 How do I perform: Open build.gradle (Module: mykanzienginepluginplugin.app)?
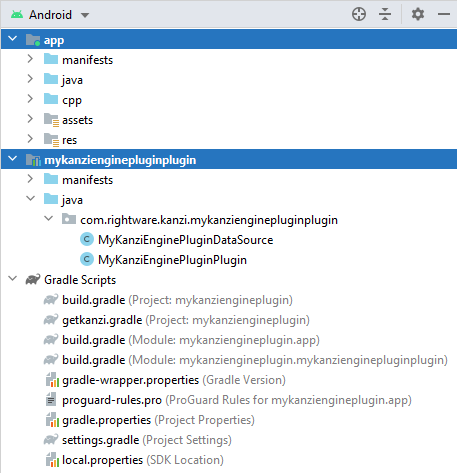coord(191,340)
